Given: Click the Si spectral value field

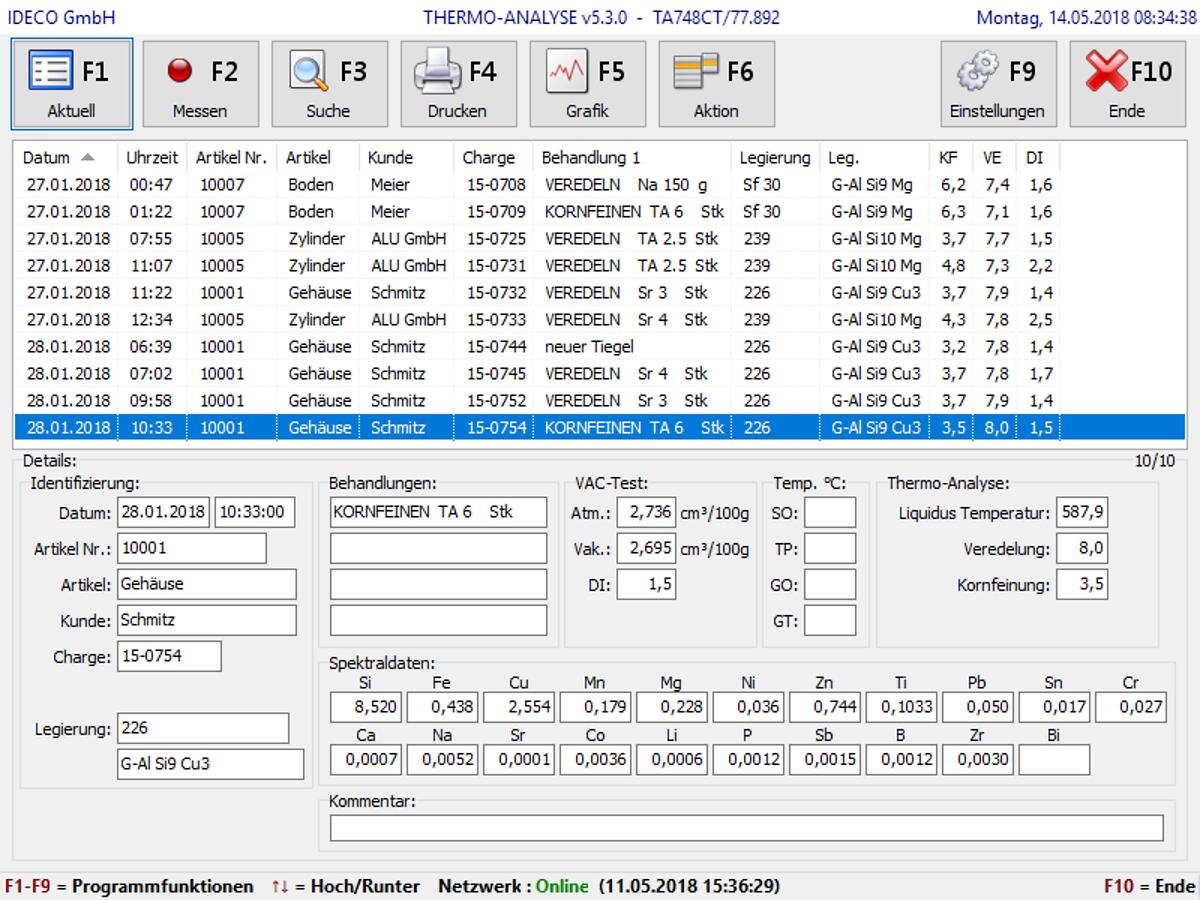Looking at the screenshot, I should 365,707.
